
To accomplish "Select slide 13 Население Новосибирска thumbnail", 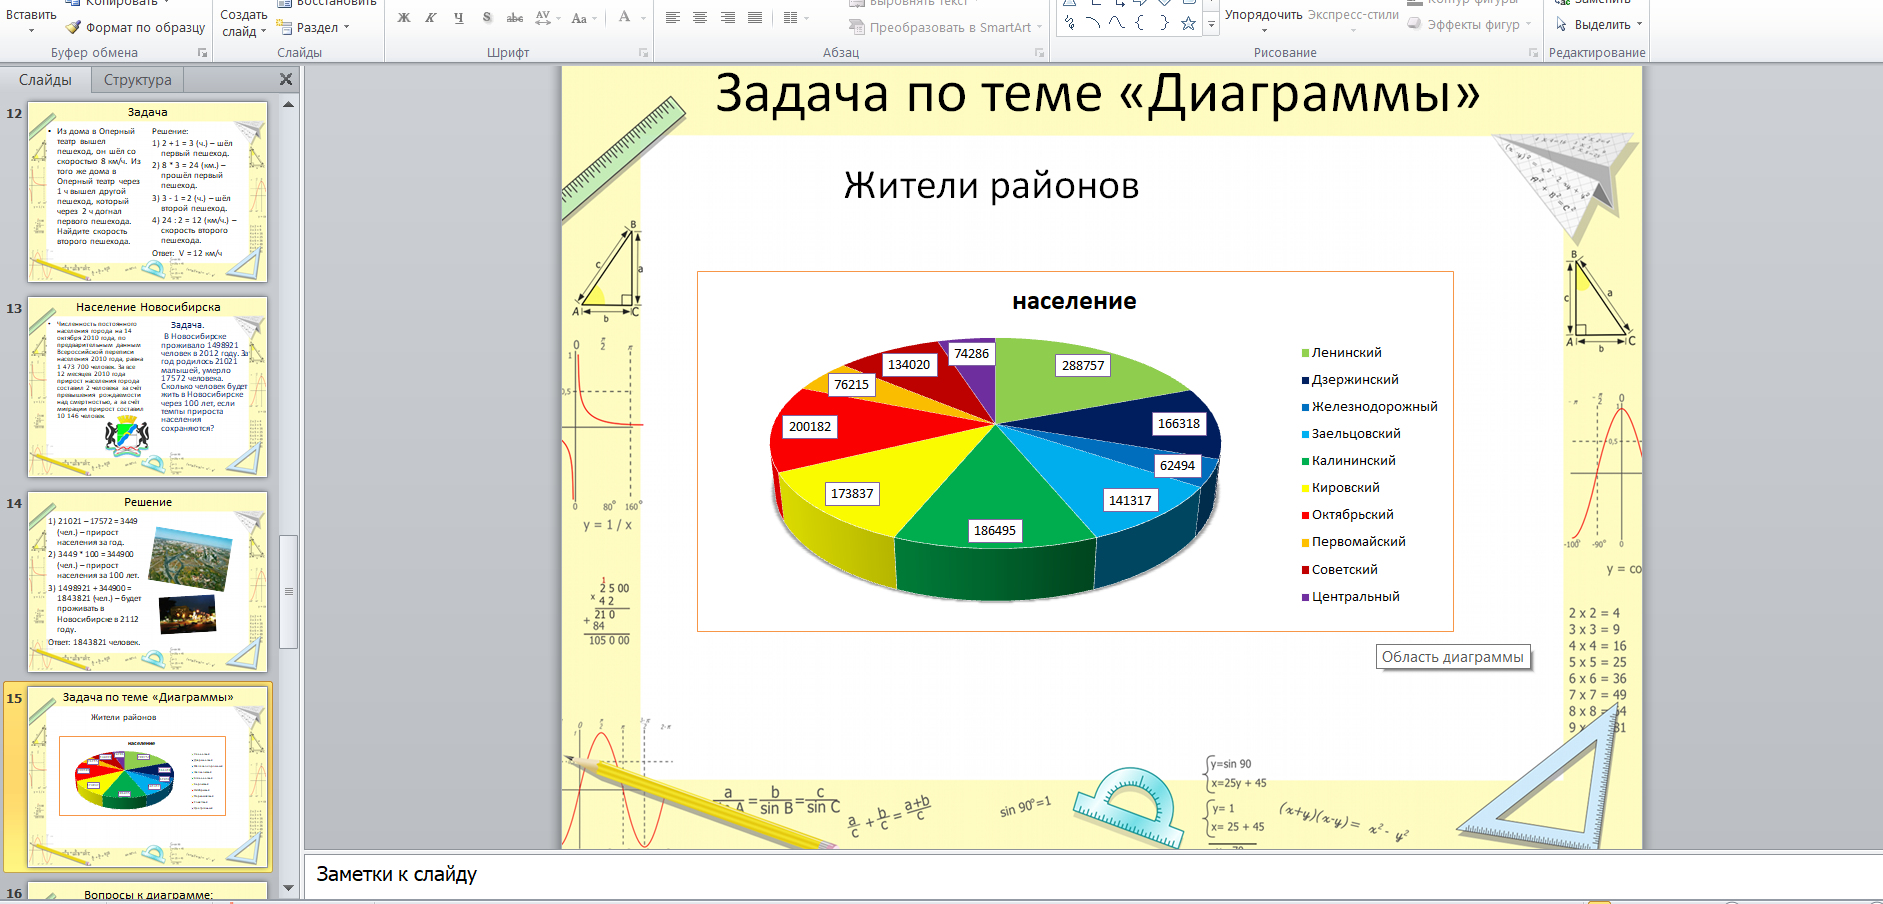I will [x=148, y=387].
